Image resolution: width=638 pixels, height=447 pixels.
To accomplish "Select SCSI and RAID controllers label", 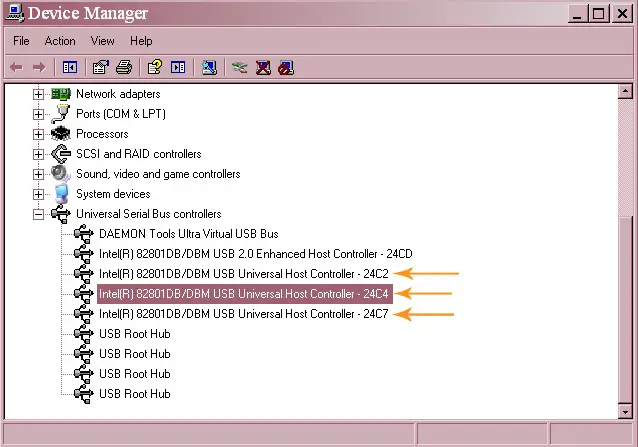I will (139, 154).
